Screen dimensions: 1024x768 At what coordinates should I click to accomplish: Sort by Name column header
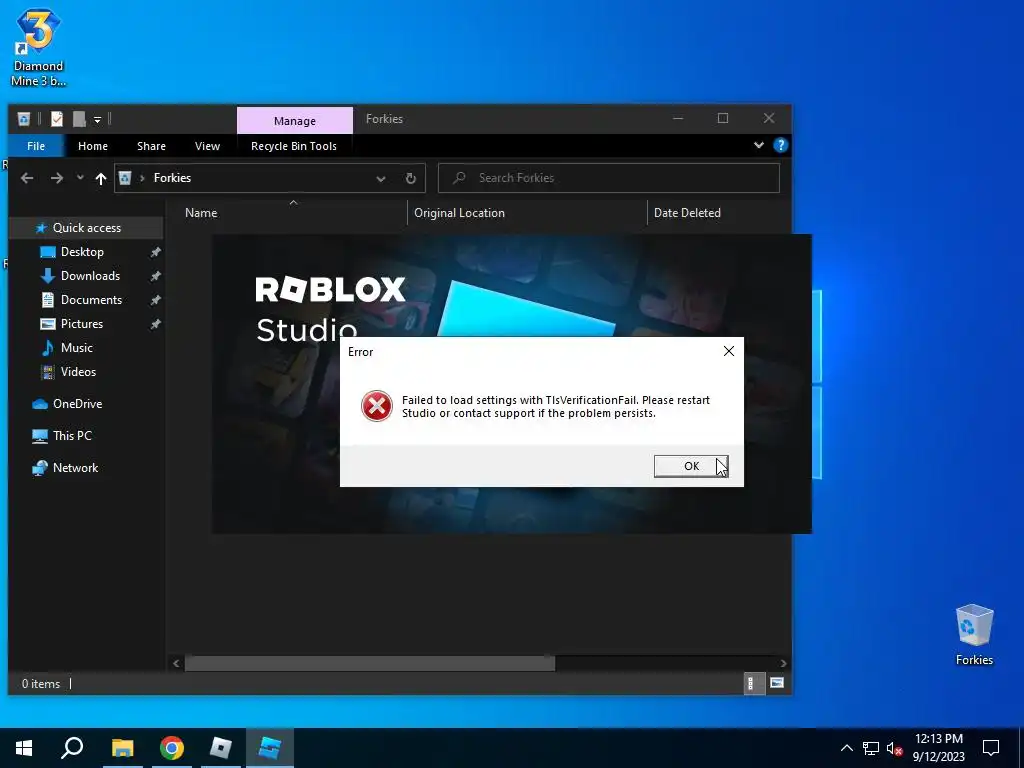[201, 213]
